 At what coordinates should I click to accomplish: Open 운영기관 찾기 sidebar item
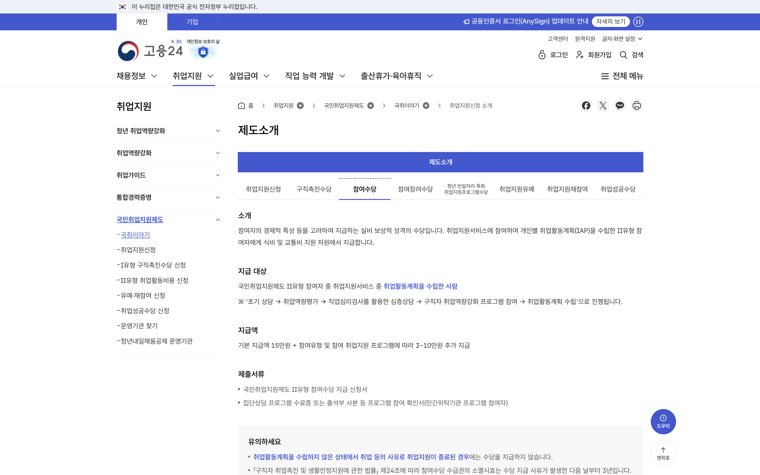click(139, 326)
